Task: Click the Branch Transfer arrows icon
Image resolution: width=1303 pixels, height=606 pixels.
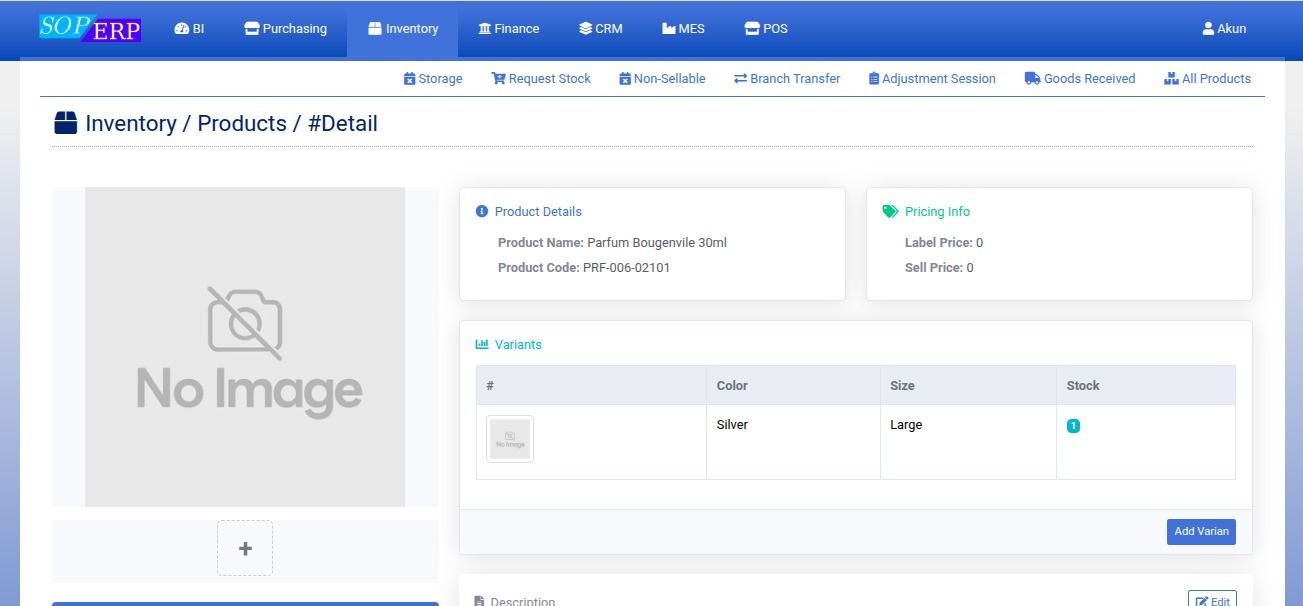Action: [740, 78]
